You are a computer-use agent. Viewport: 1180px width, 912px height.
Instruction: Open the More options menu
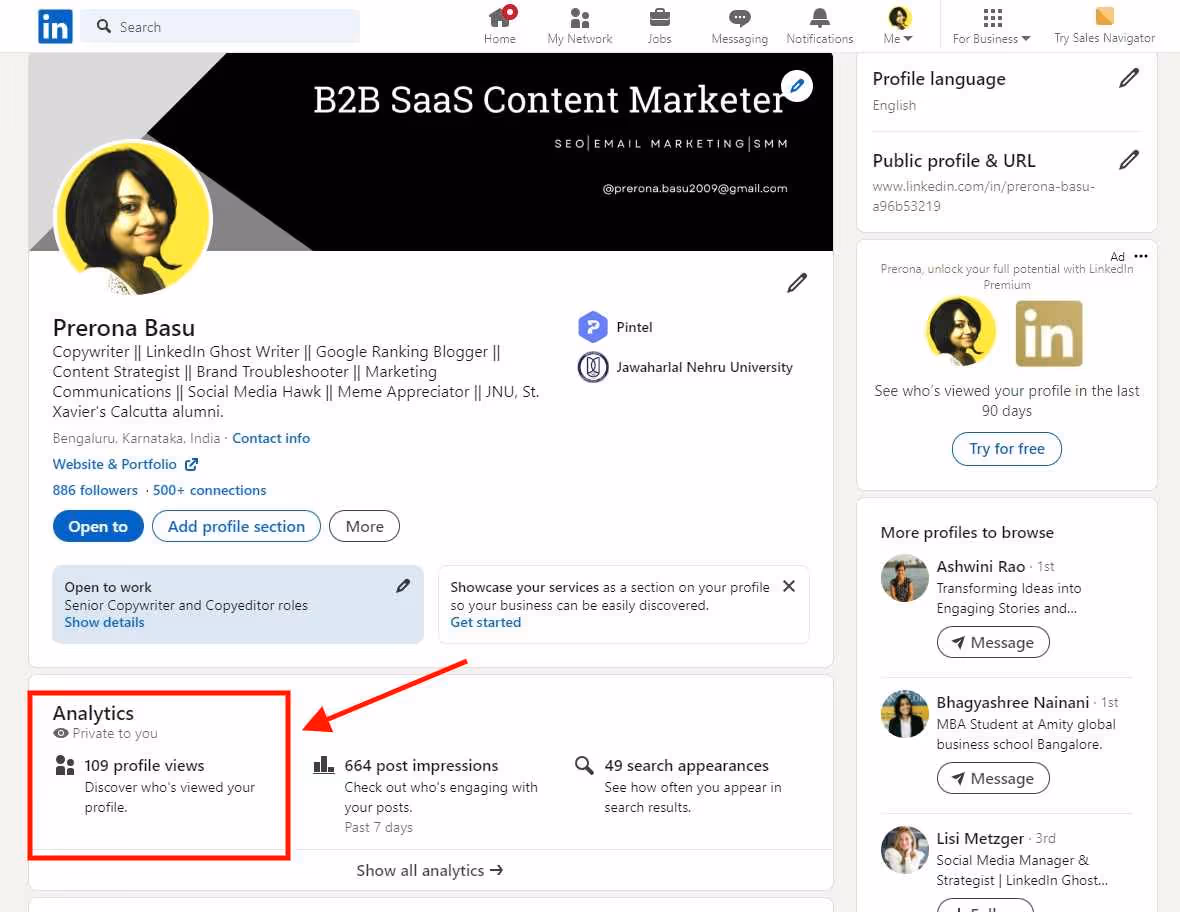point(364,526)
